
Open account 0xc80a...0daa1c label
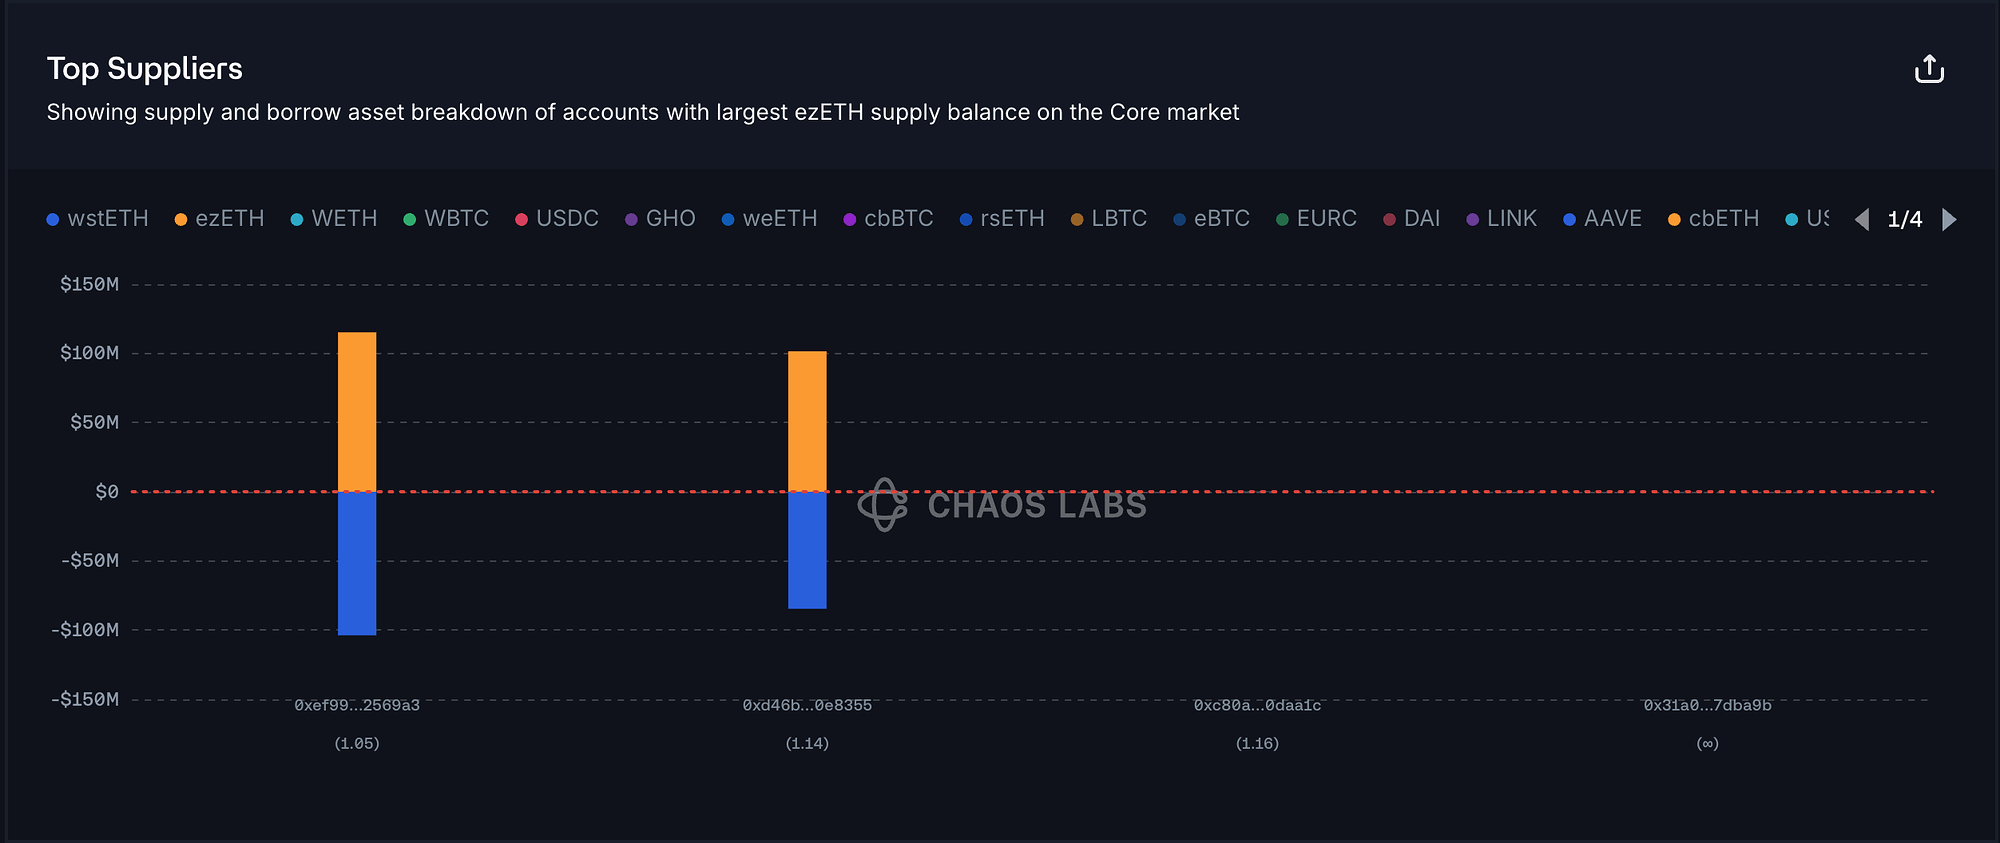click(1257, 706)
